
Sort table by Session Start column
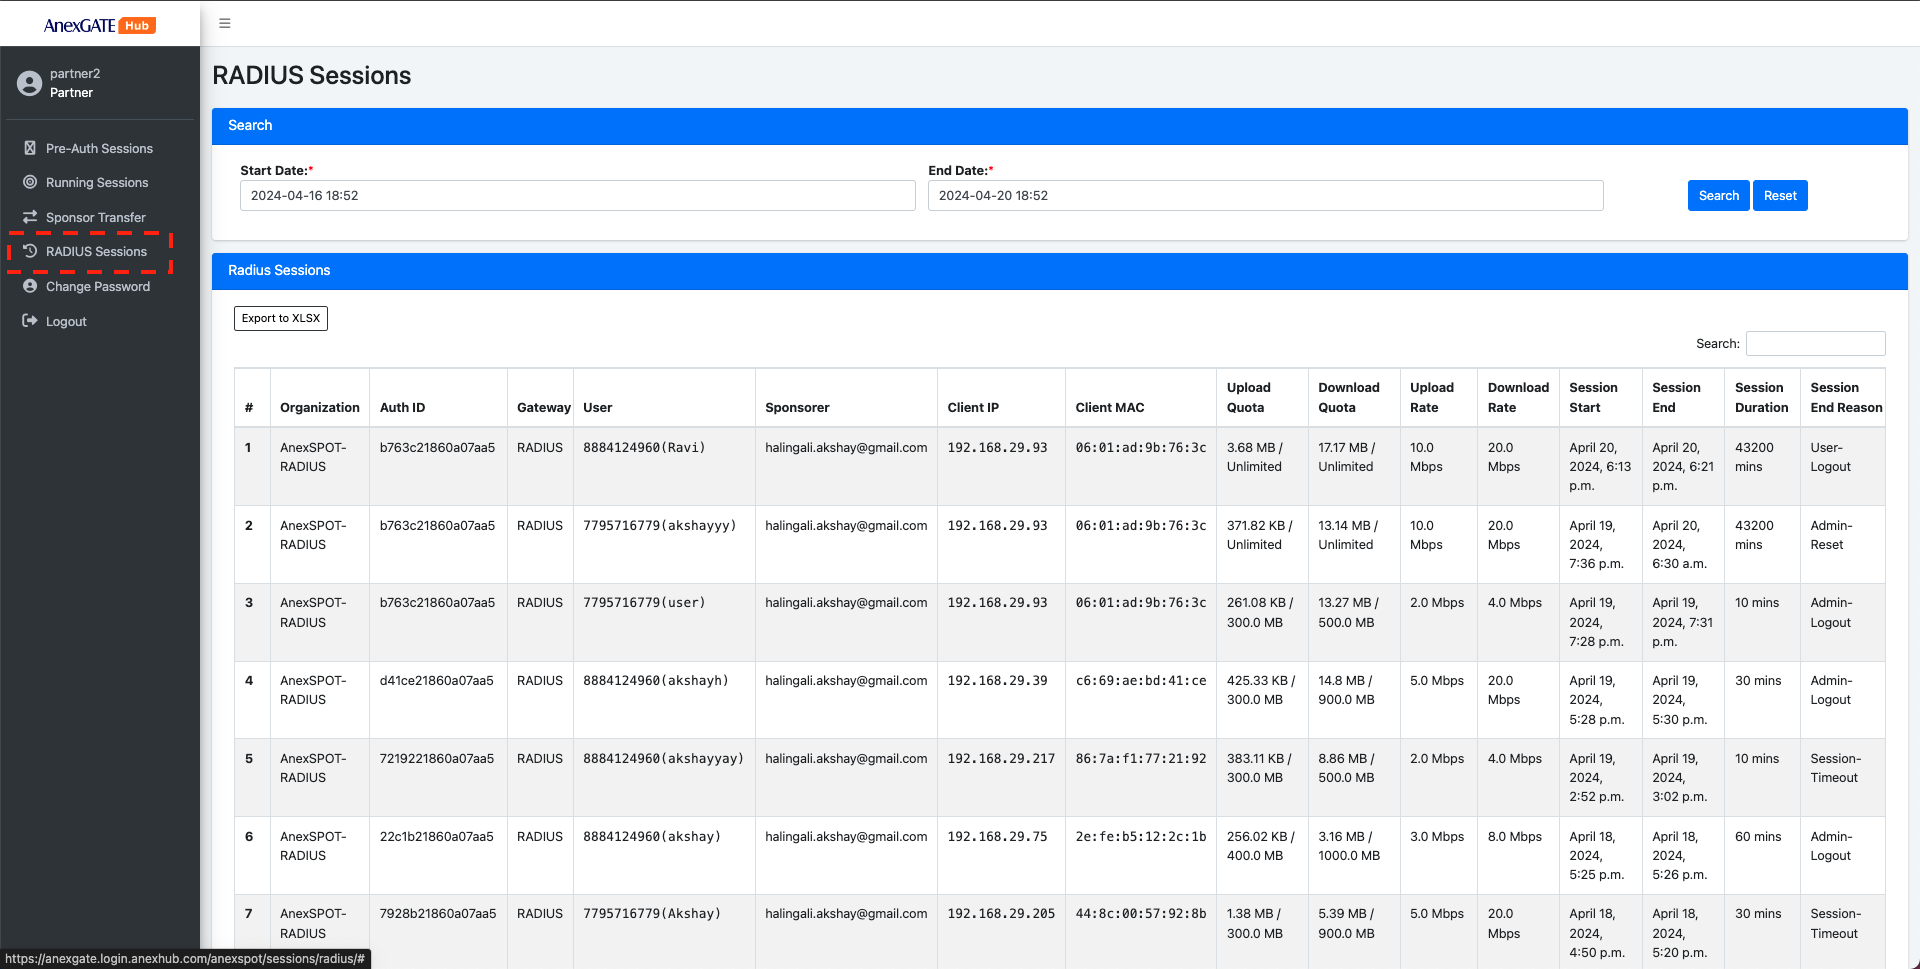(1593, 397)
